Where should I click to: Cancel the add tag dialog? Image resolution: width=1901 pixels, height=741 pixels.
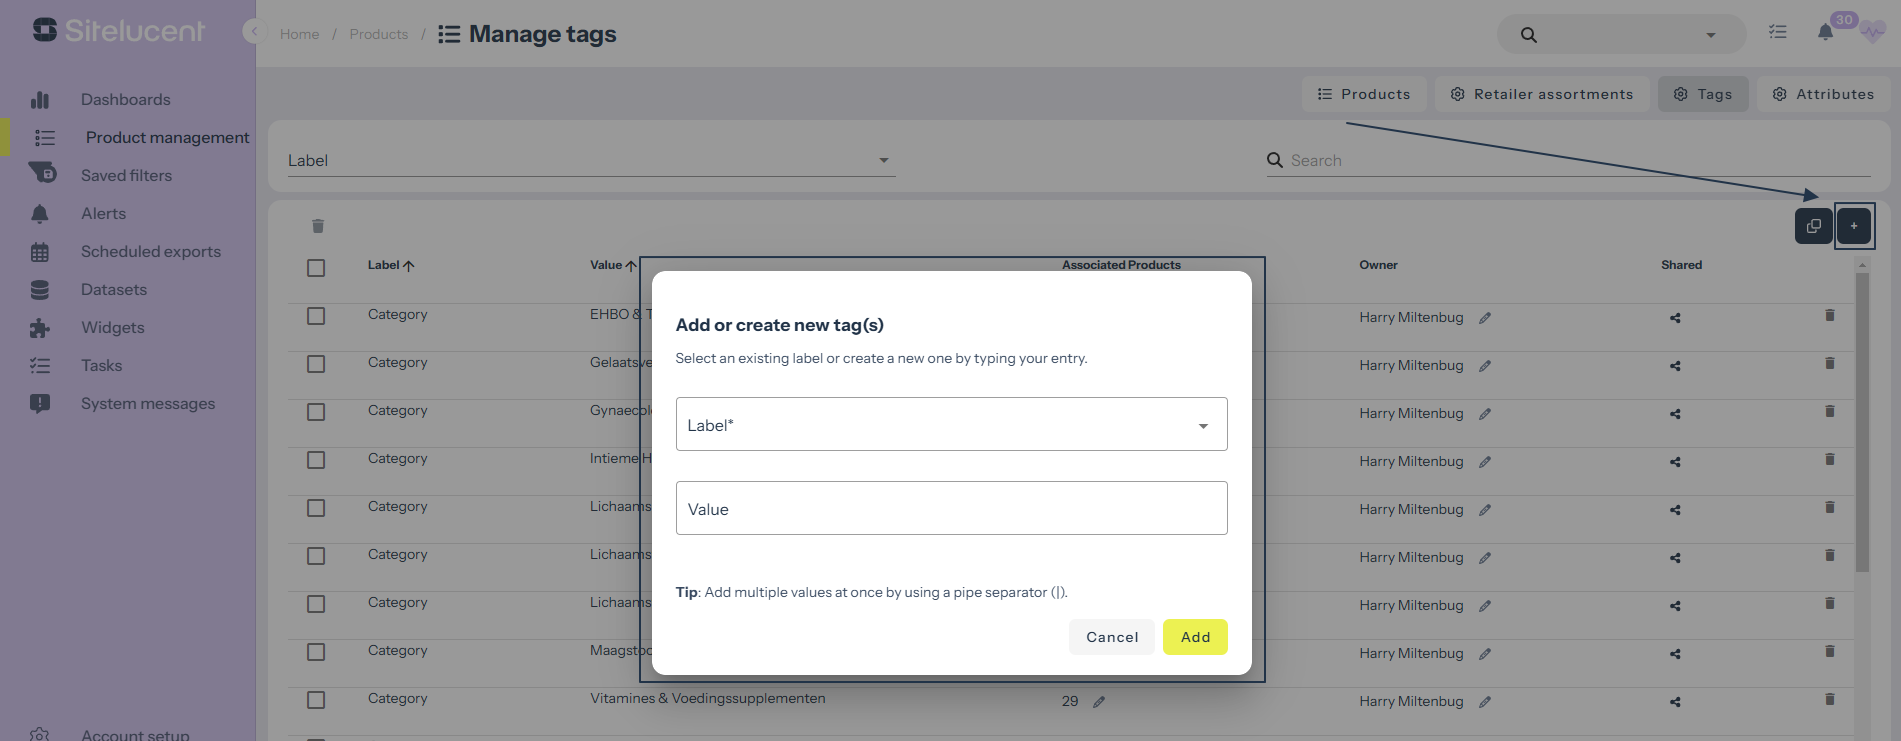pyautogui.click(x=1111, y=637)
